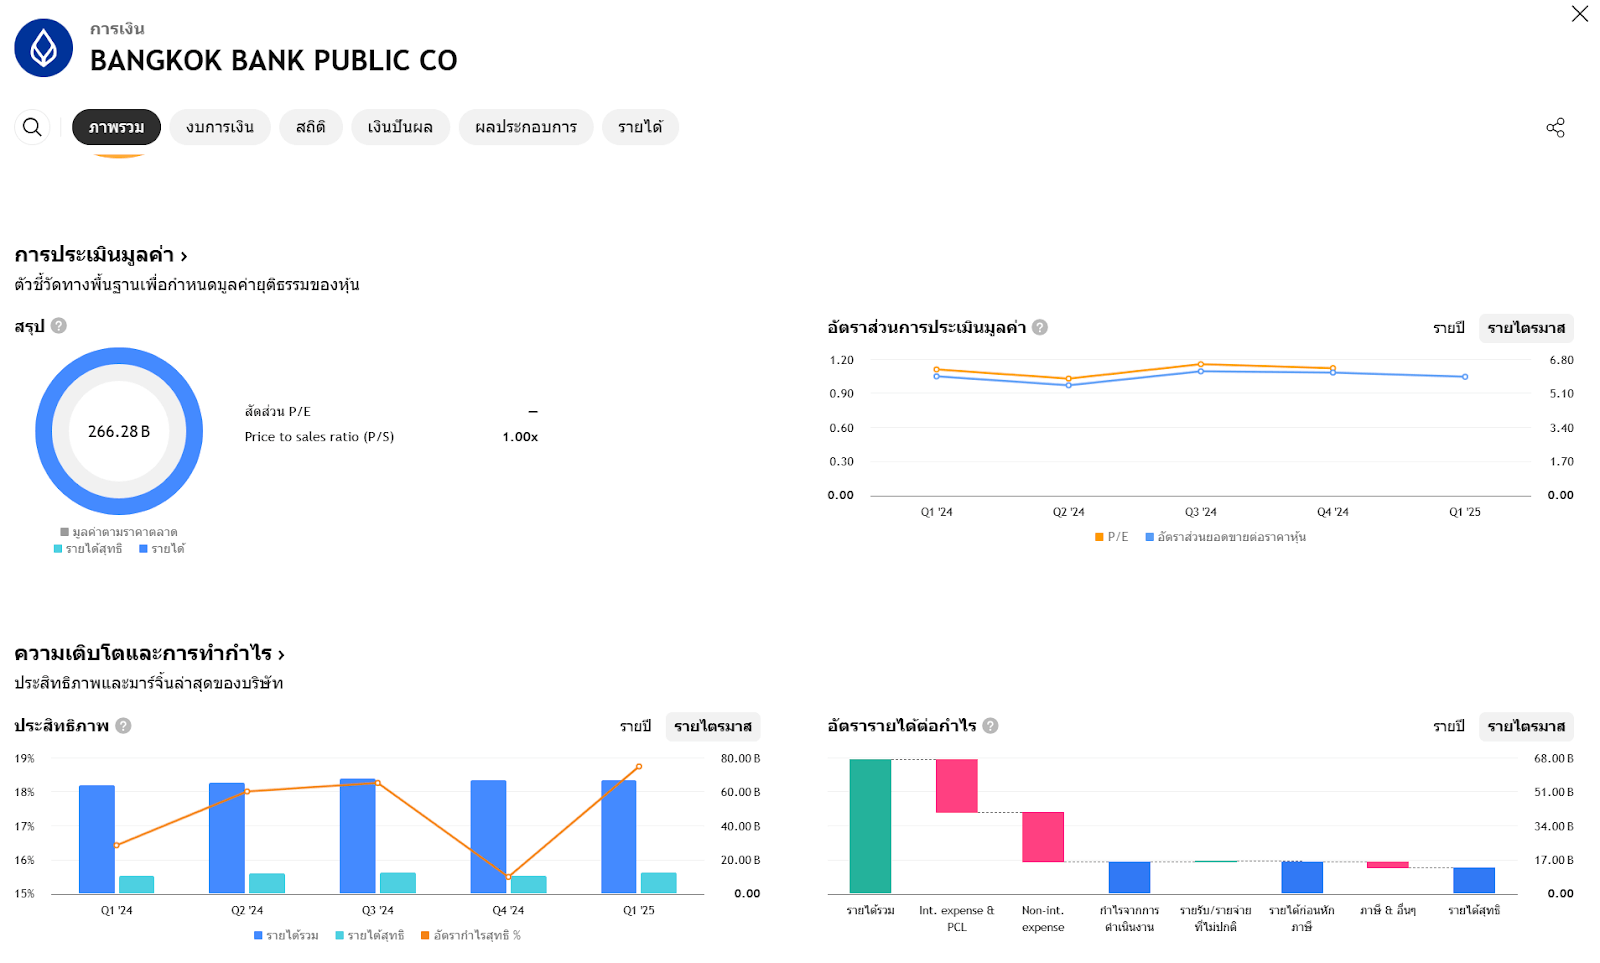Open the search magnifier icon
Image resolution: width=1600 pixels, height=963 pixels.
point(32,127)
